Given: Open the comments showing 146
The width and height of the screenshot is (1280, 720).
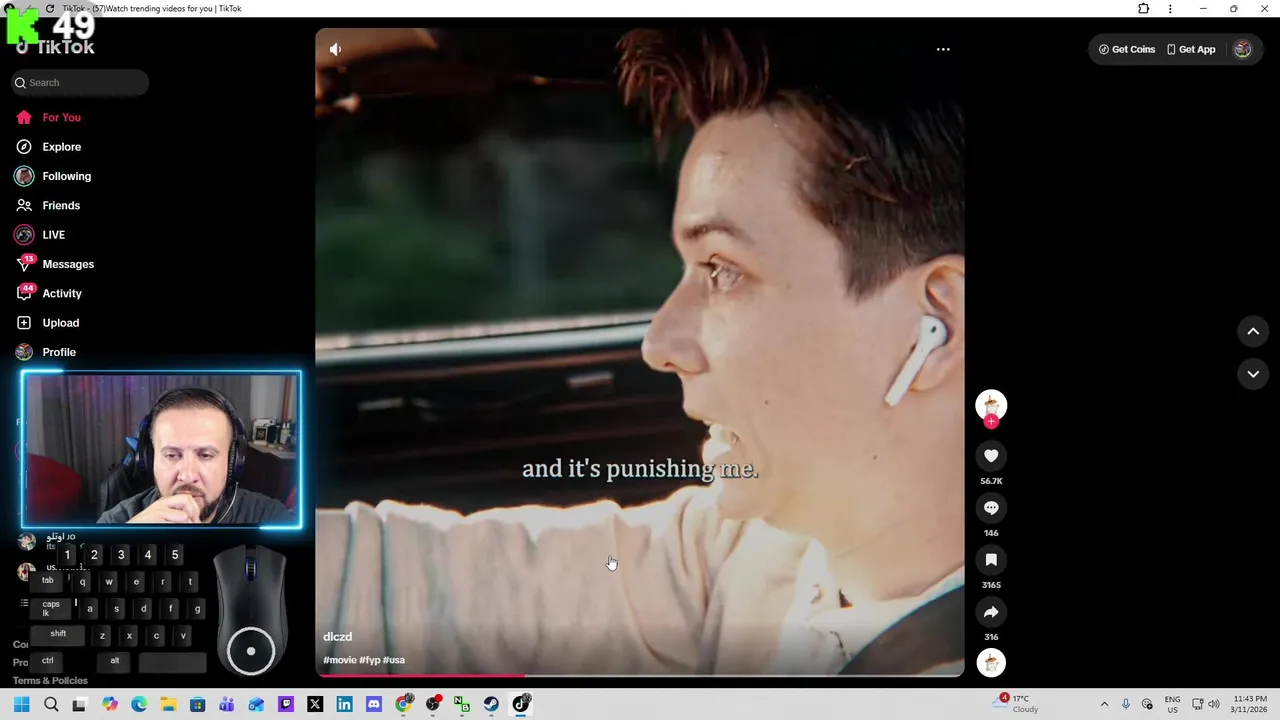Looking at the screenshot, I should (x=991, y=508).
